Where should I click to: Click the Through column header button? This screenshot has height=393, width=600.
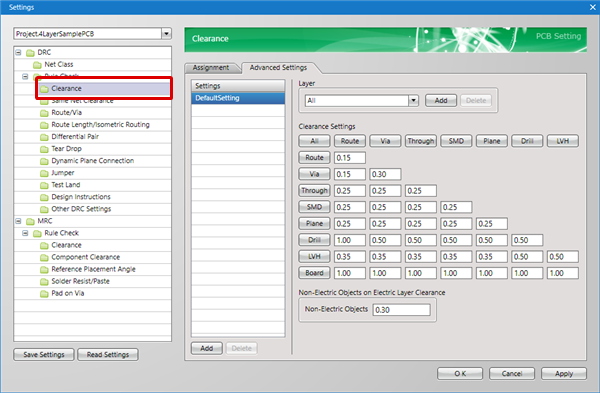click(421, 141)
